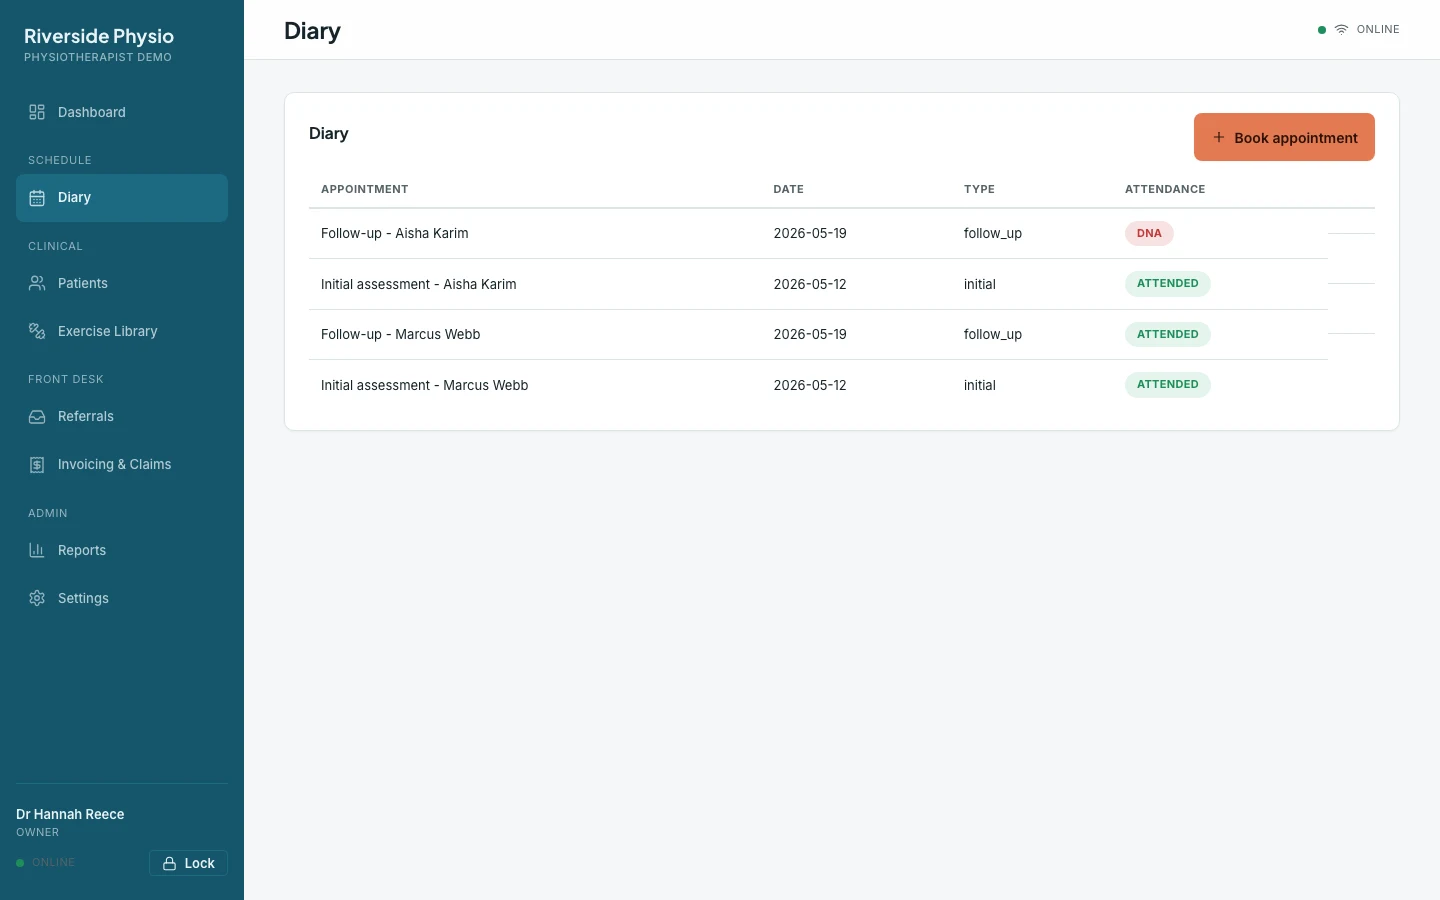Select the Diary calendar icon

(x=37, y=198)
